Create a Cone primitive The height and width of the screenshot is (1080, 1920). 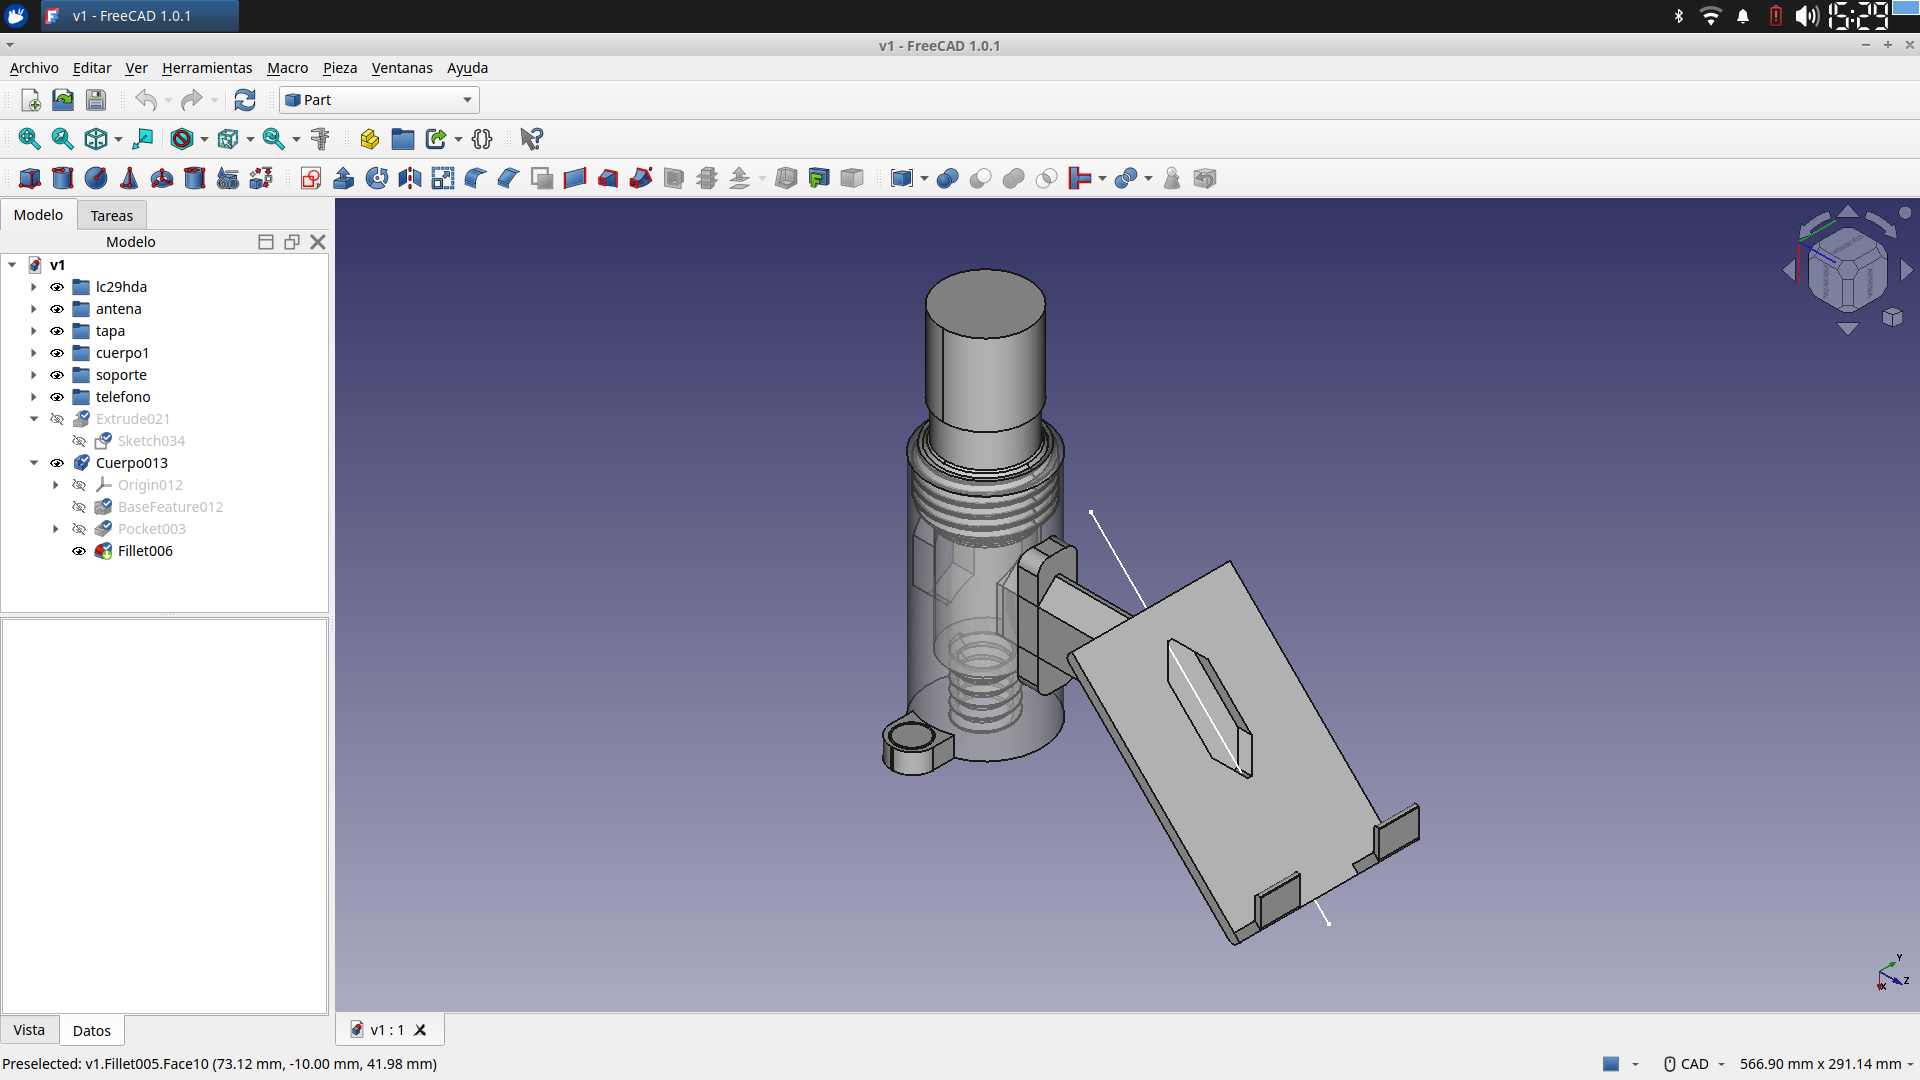129,178
